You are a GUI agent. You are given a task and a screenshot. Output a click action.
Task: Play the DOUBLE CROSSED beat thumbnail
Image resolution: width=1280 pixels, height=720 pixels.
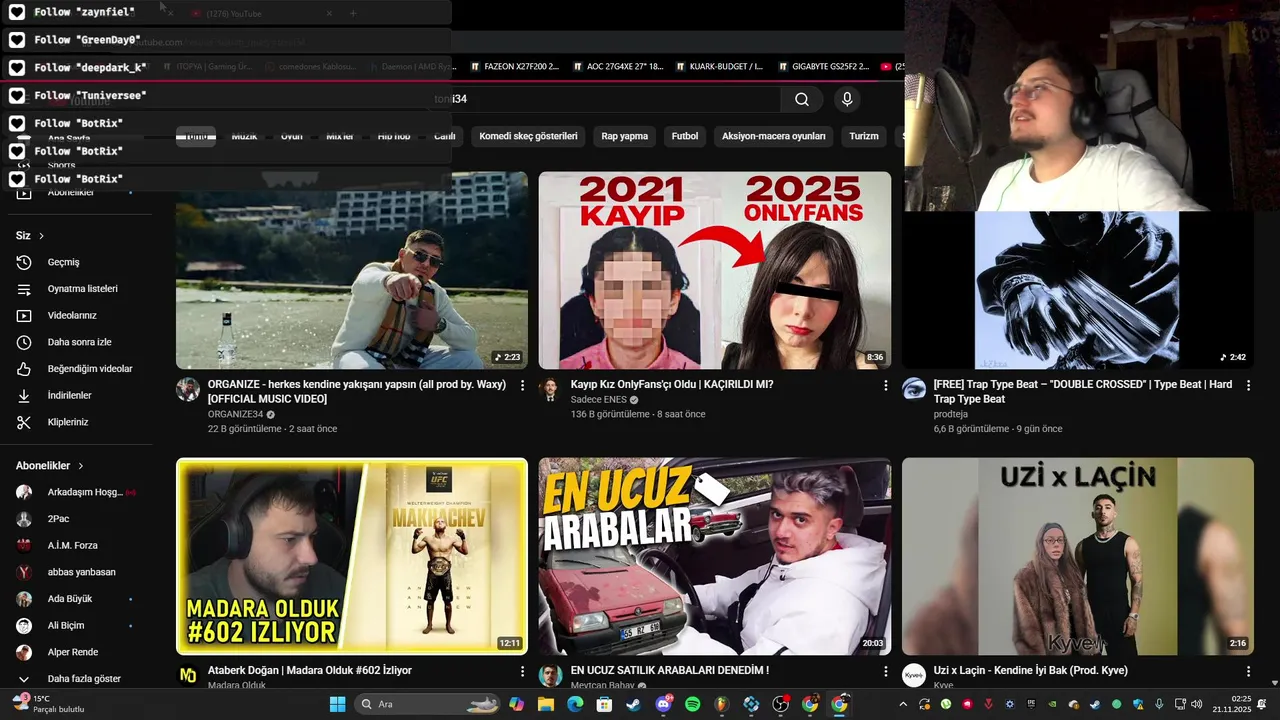click(1078, 290)
